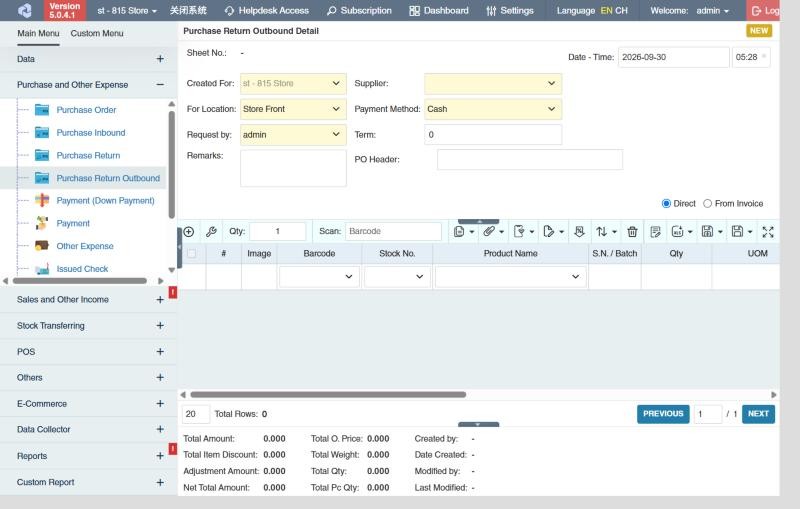Select the Direct radio button
800x509 pixels.
[x=666, y=203]
